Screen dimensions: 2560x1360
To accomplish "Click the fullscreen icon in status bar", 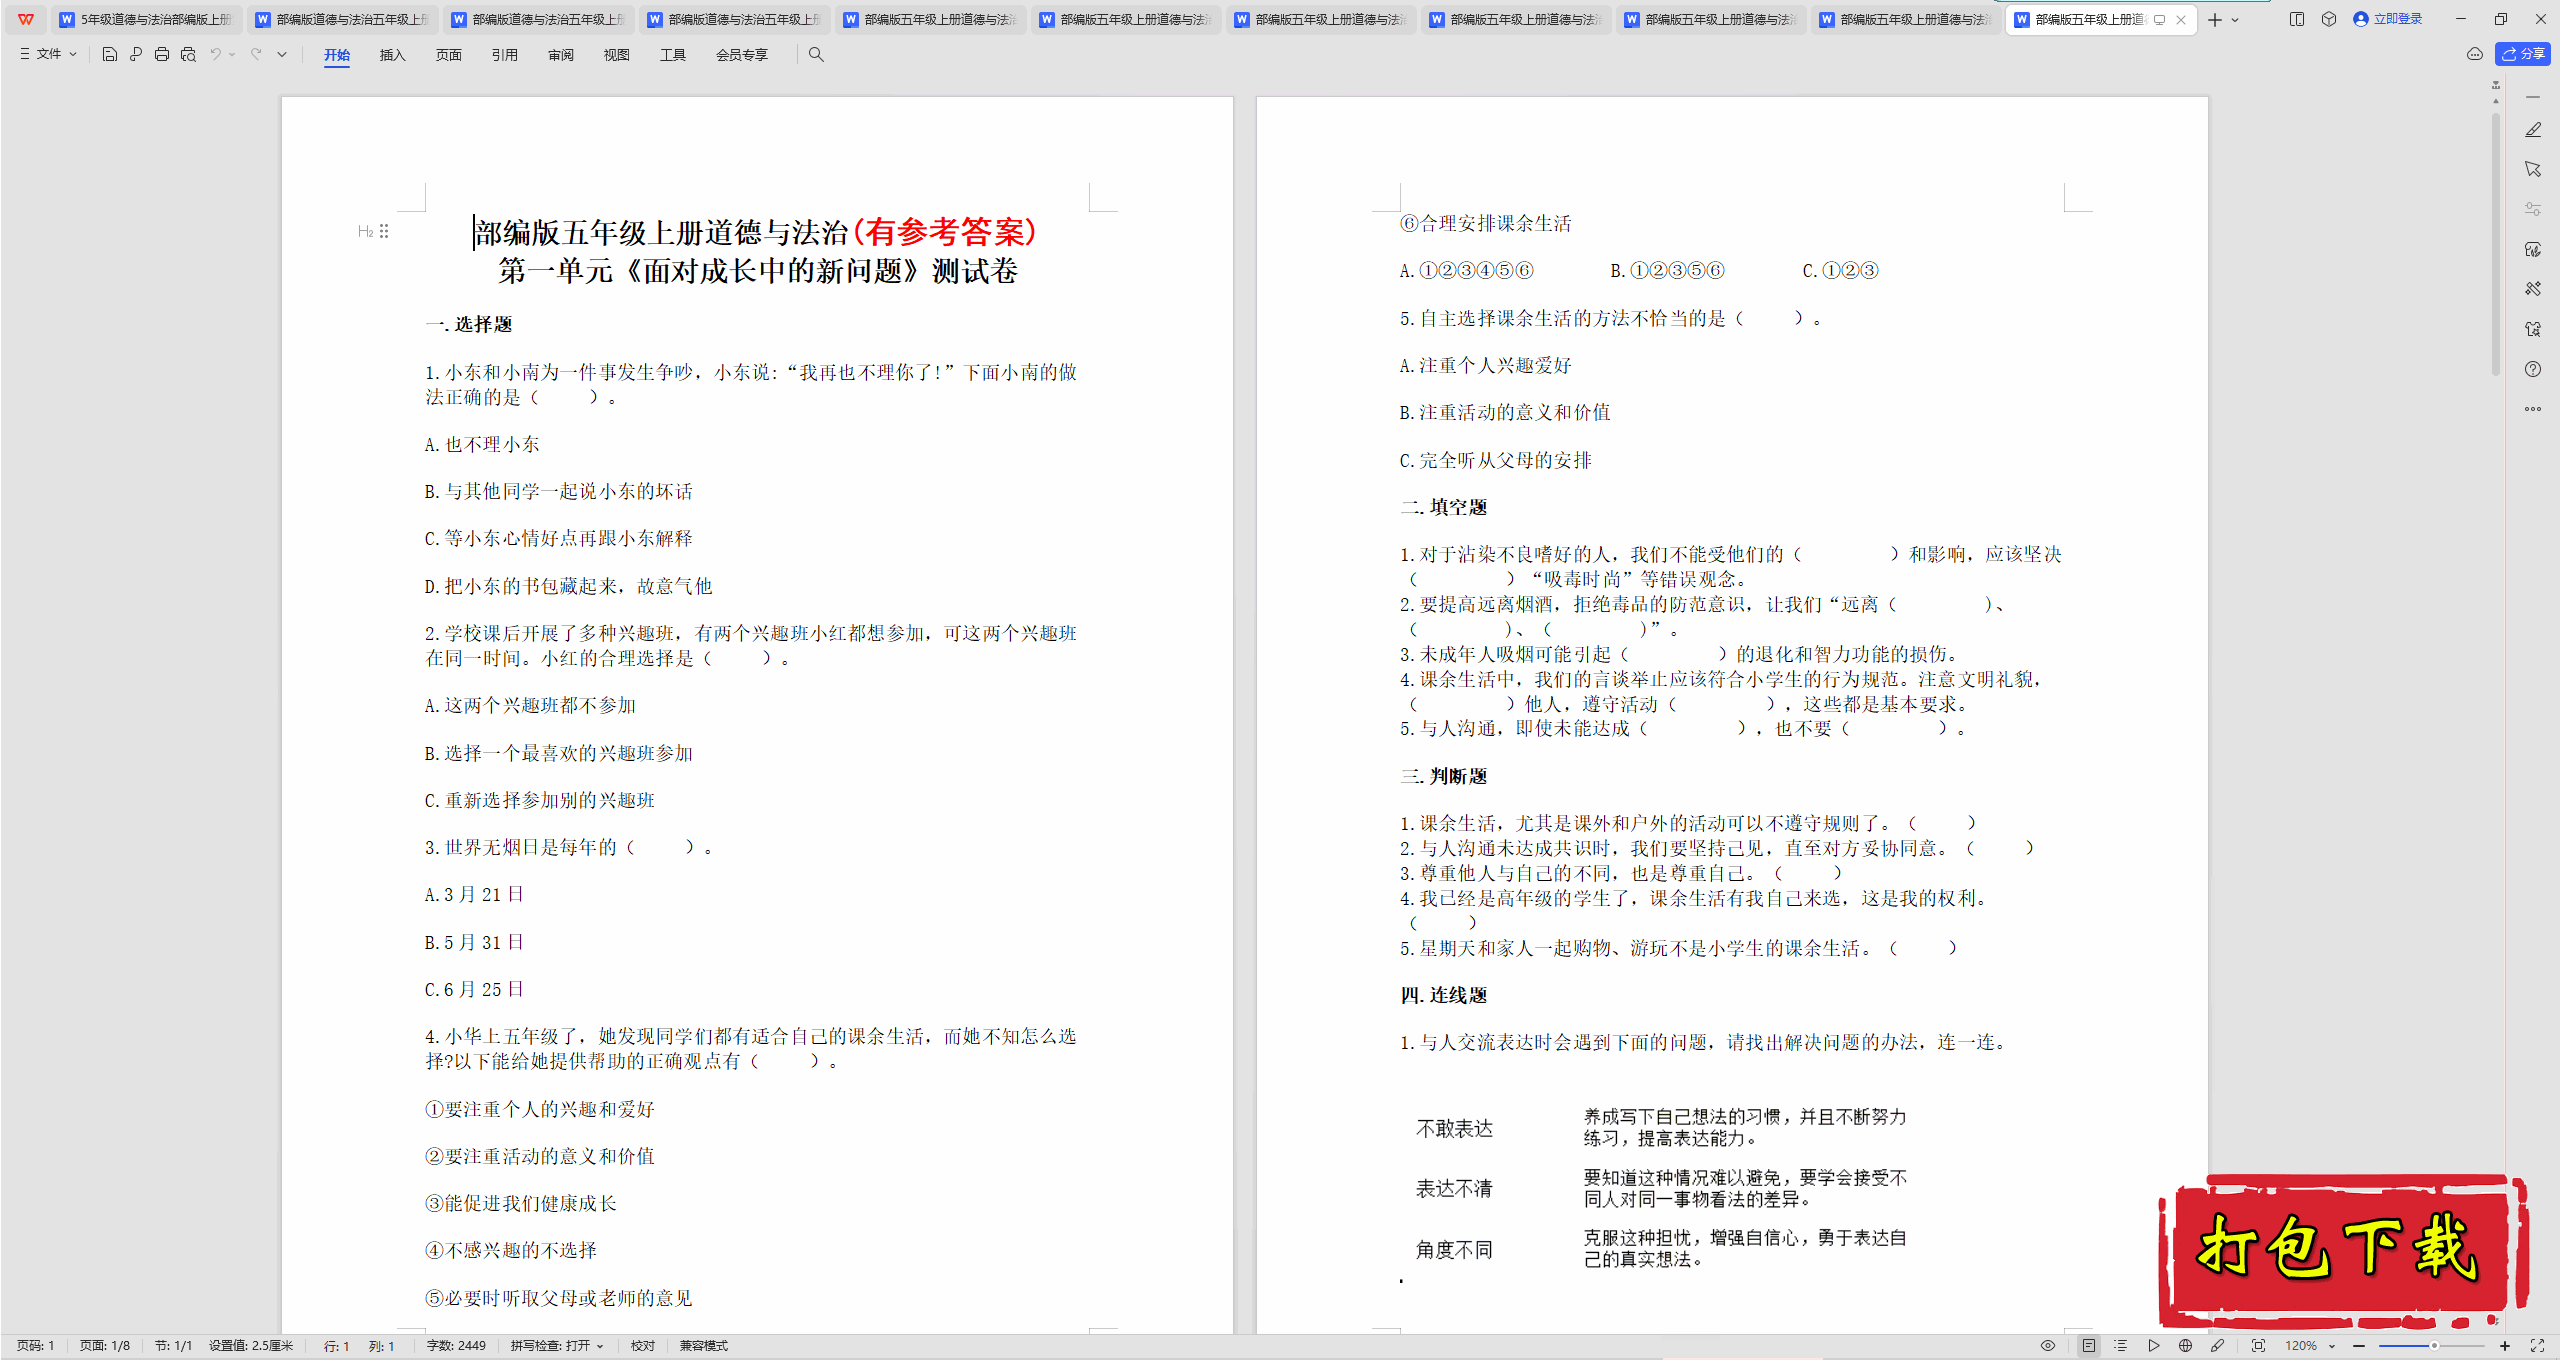I will point(2537,1346).
